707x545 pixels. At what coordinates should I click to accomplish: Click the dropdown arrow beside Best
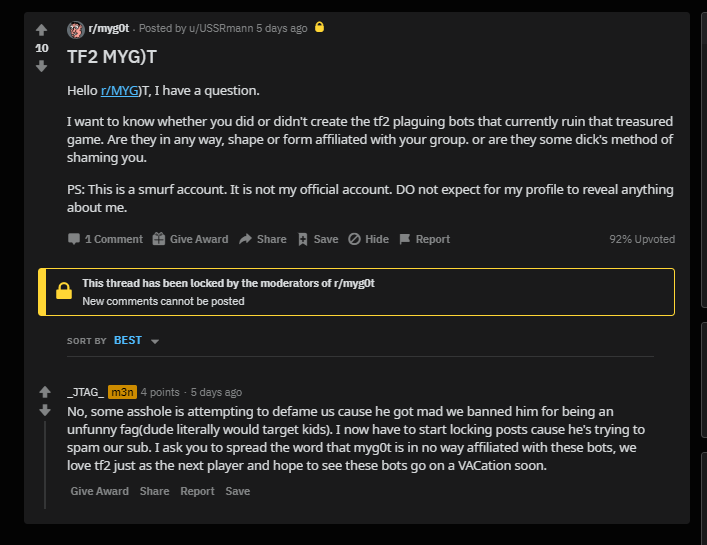pyautogui.click(x=155, y=341)
